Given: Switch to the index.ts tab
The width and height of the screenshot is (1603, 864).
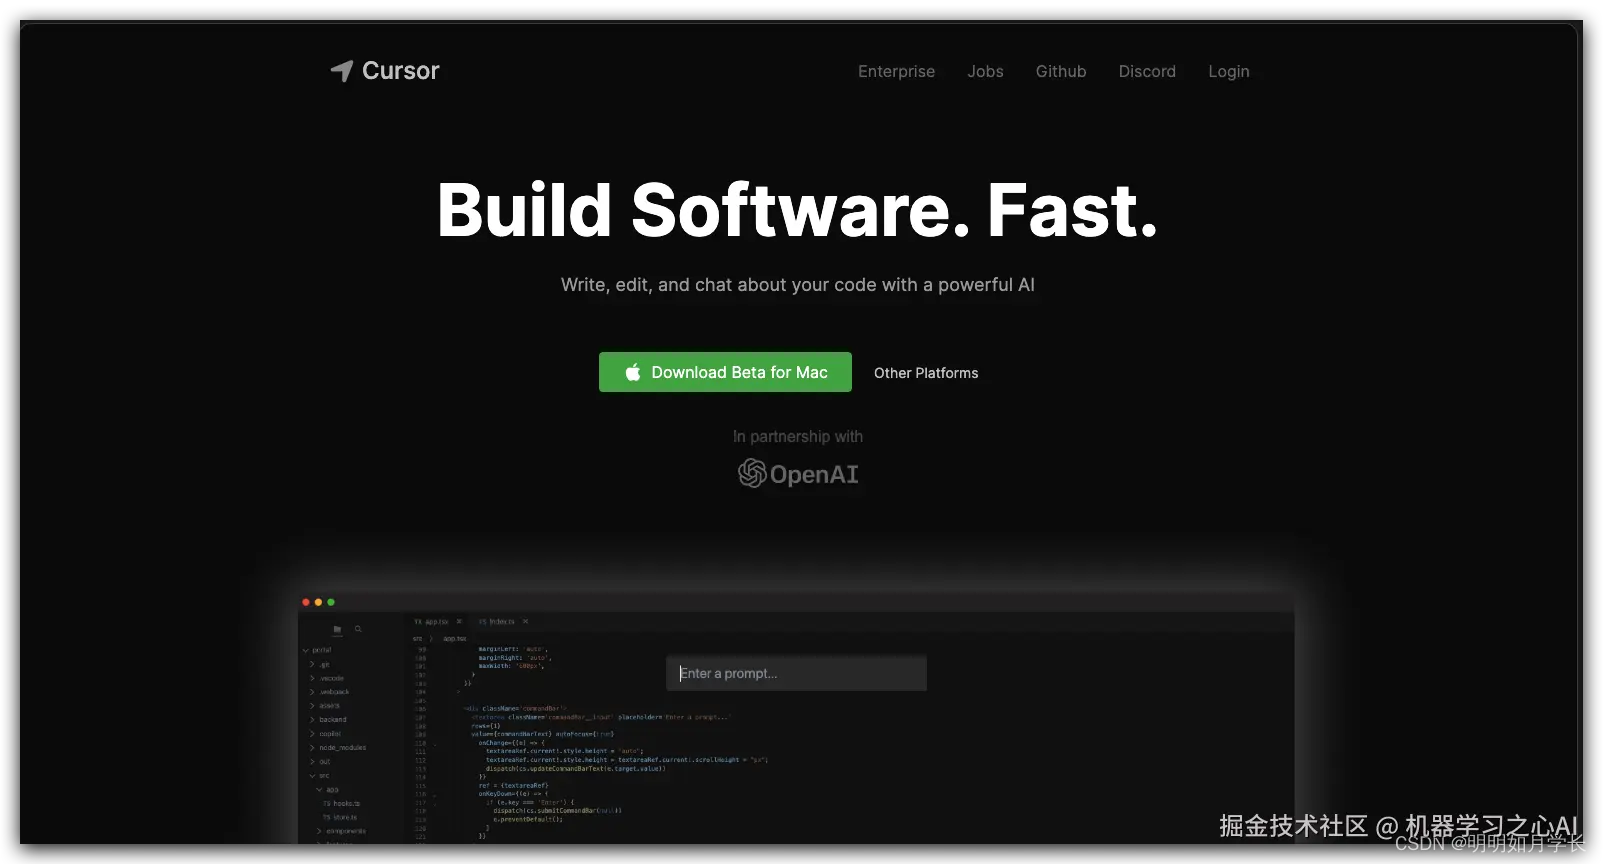Looking at the screenshot, I should 497,622.
